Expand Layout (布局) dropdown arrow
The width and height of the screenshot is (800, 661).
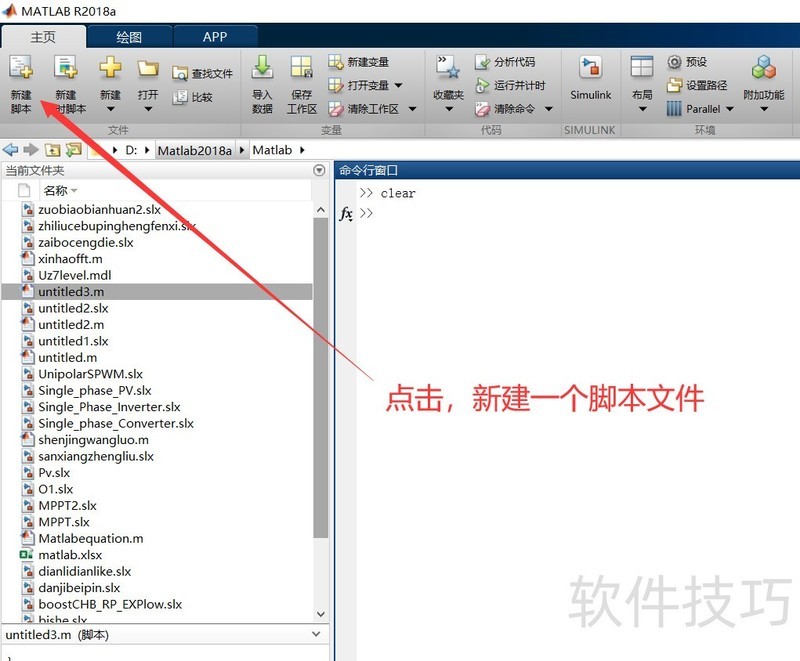(642, 109)
